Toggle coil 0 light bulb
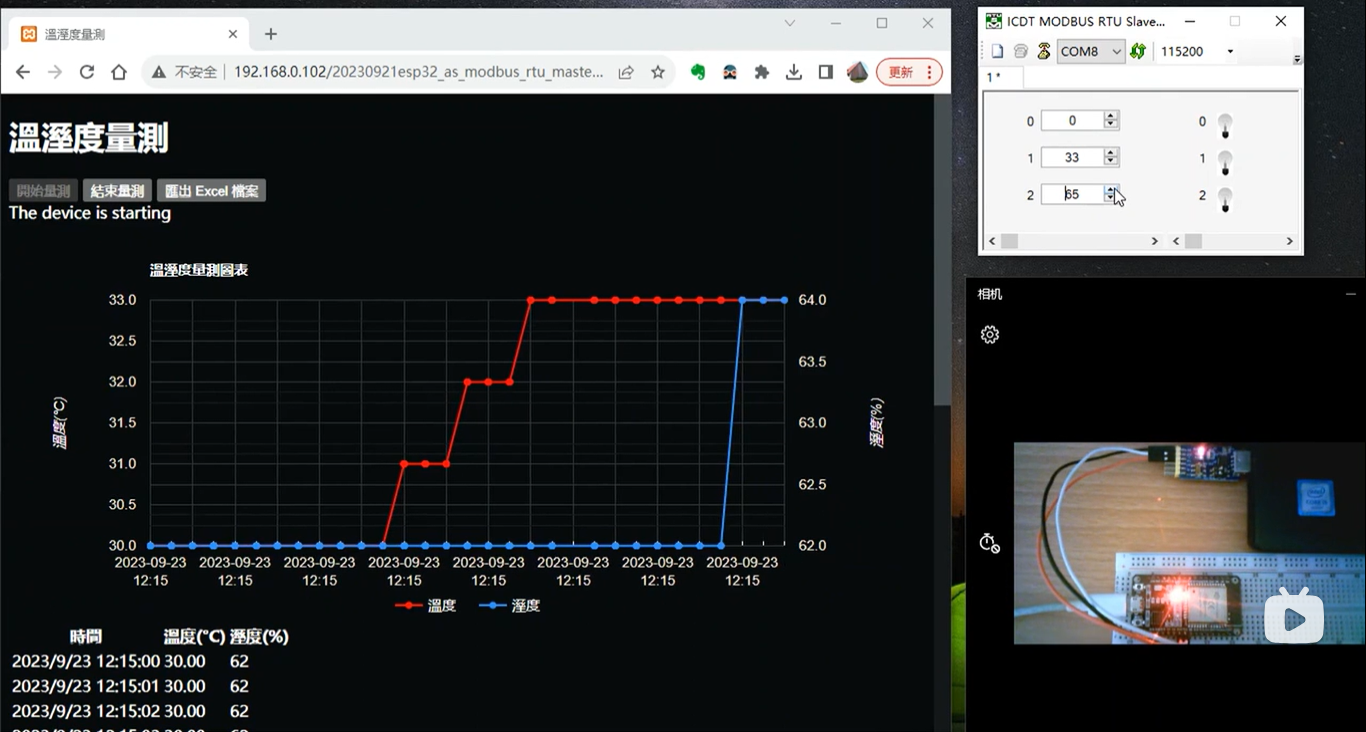This screenshot has width=1366, height=732. coord(1224,125)
